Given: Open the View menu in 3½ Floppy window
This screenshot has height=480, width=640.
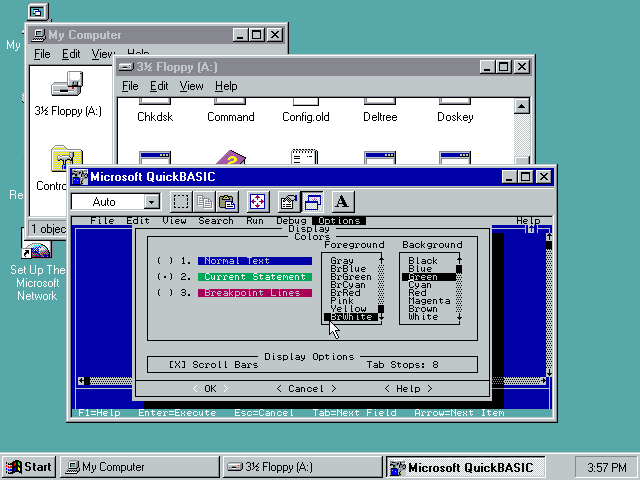Looking at the screenshot, I should [x=191, y=86].
